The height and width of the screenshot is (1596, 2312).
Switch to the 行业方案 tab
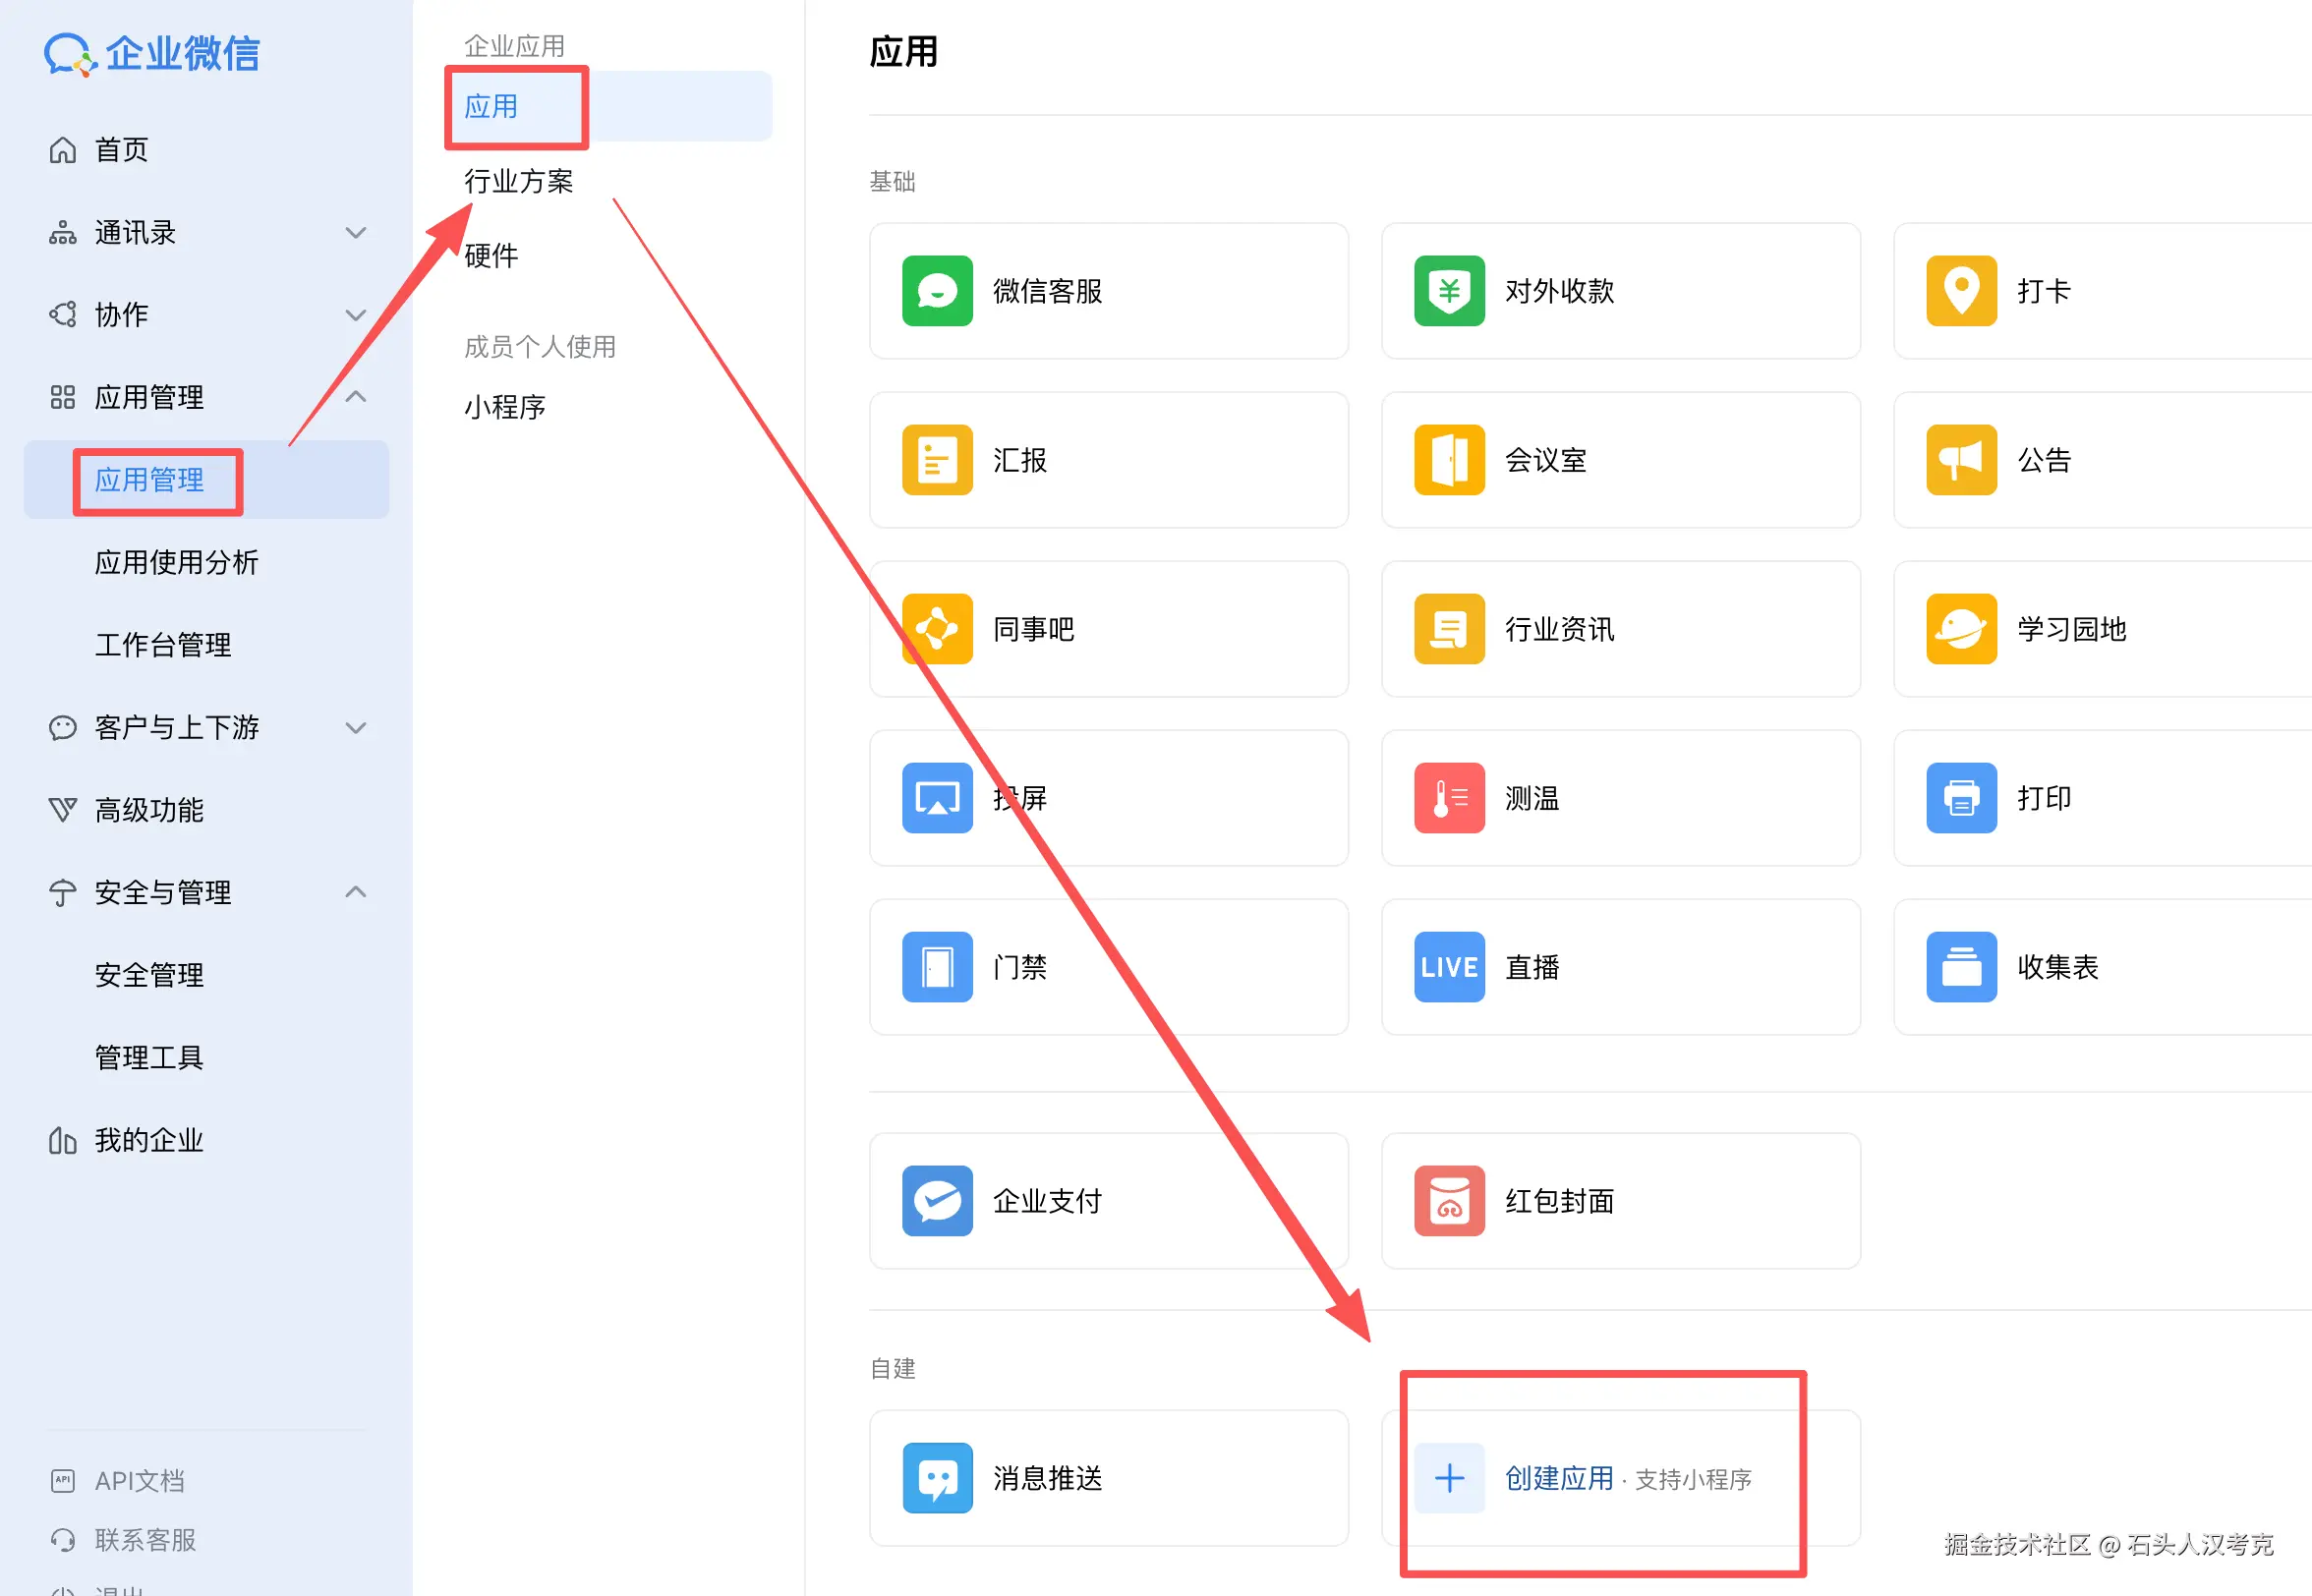(518, 181)
